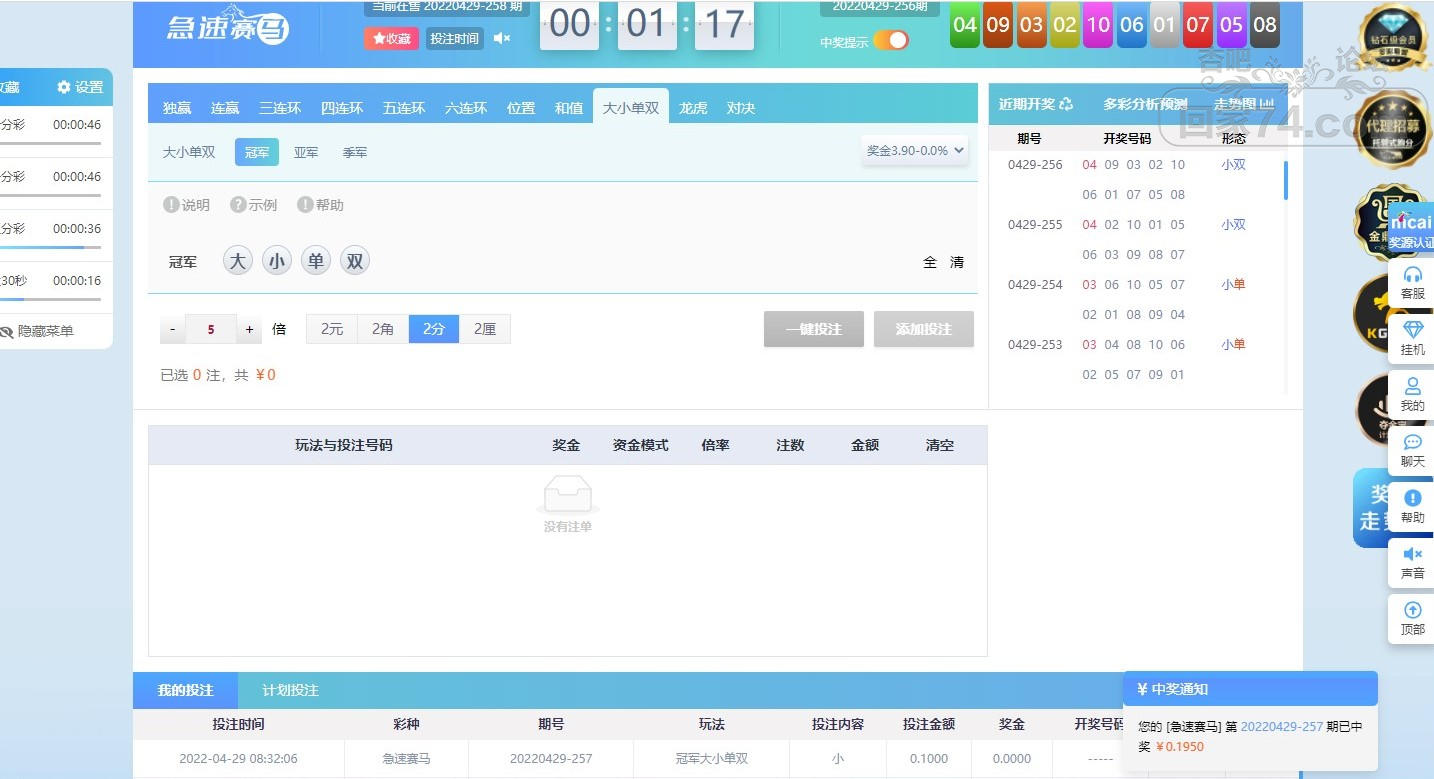Open 帮助 info item under play type
The height and width of the screenshot is (779, 1434).
point(320,205)
